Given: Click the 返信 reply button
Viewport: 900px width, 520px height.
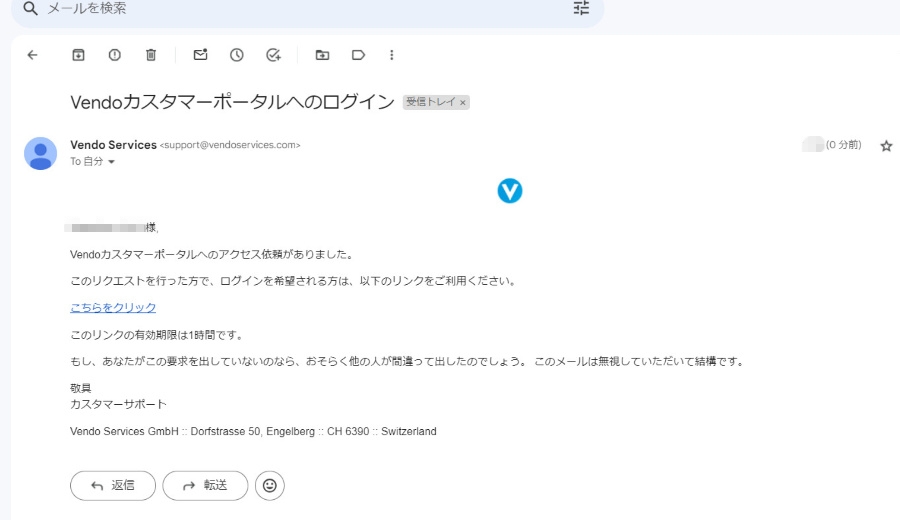Looking at the screenshot, I should click(x=113, y=486).
